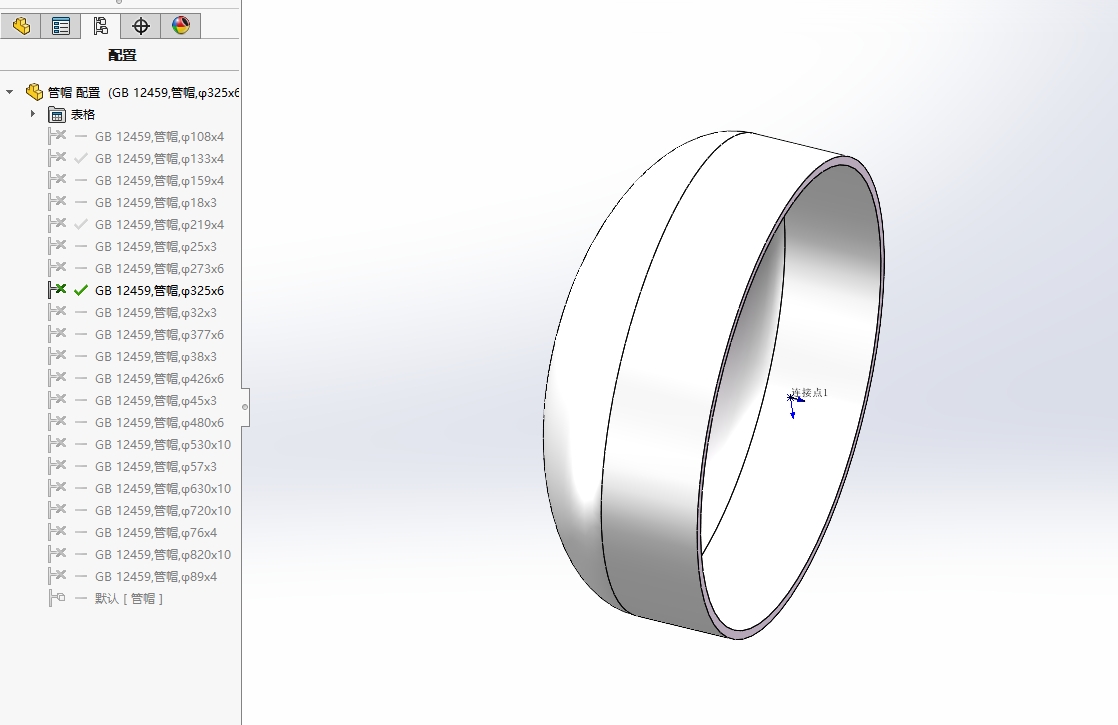
Task: Click the configuration icon beside φ57x3
Action: click(x=57, y=466)
